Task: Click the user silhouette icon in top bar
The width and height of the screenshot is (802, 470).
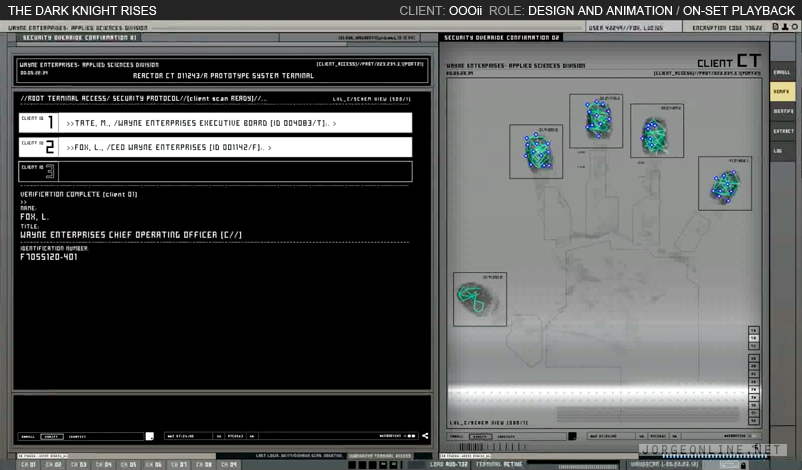Action: (x=785, y=27)
